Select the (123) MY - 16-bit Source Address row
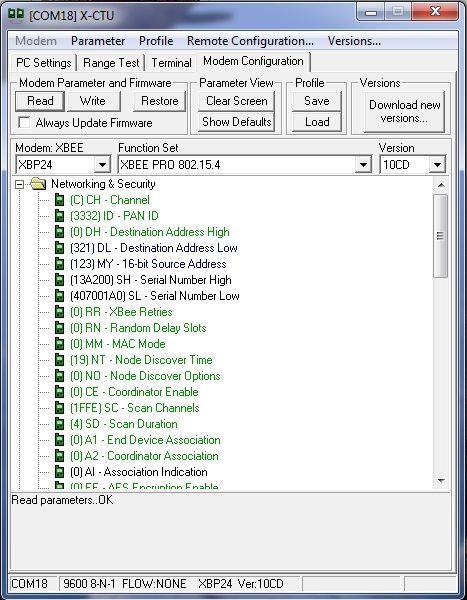Screen dimensions: 467x600 pyautogui.click(x=148, y=264)
